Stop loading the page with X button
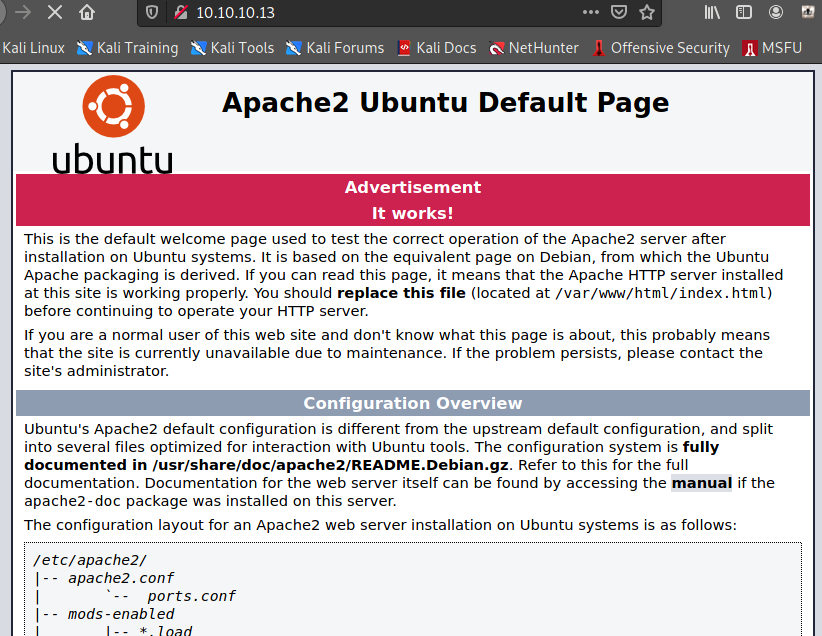The height and width of the screenshot is (636, 822). pyautogui.click(x=55, y=12)
